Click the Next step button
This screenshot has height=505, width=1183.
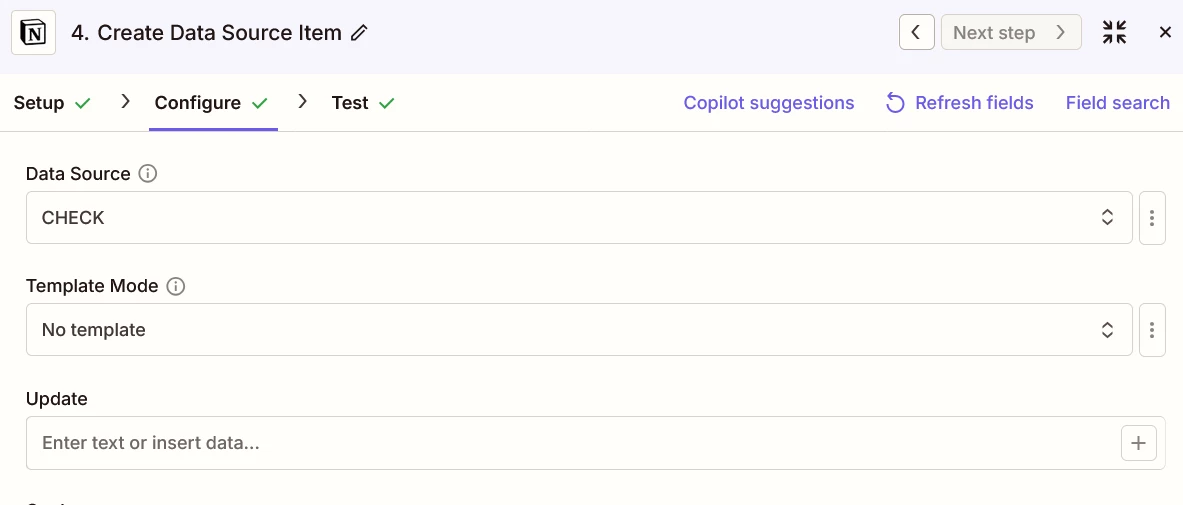pos(1010,32)
